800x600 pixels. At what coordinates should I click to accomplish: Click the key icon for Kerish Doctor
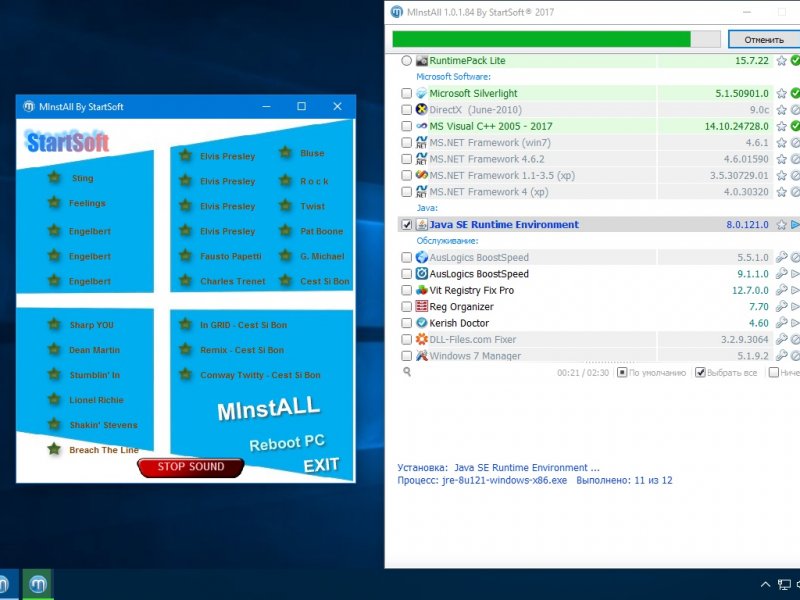tap(781, 322)
